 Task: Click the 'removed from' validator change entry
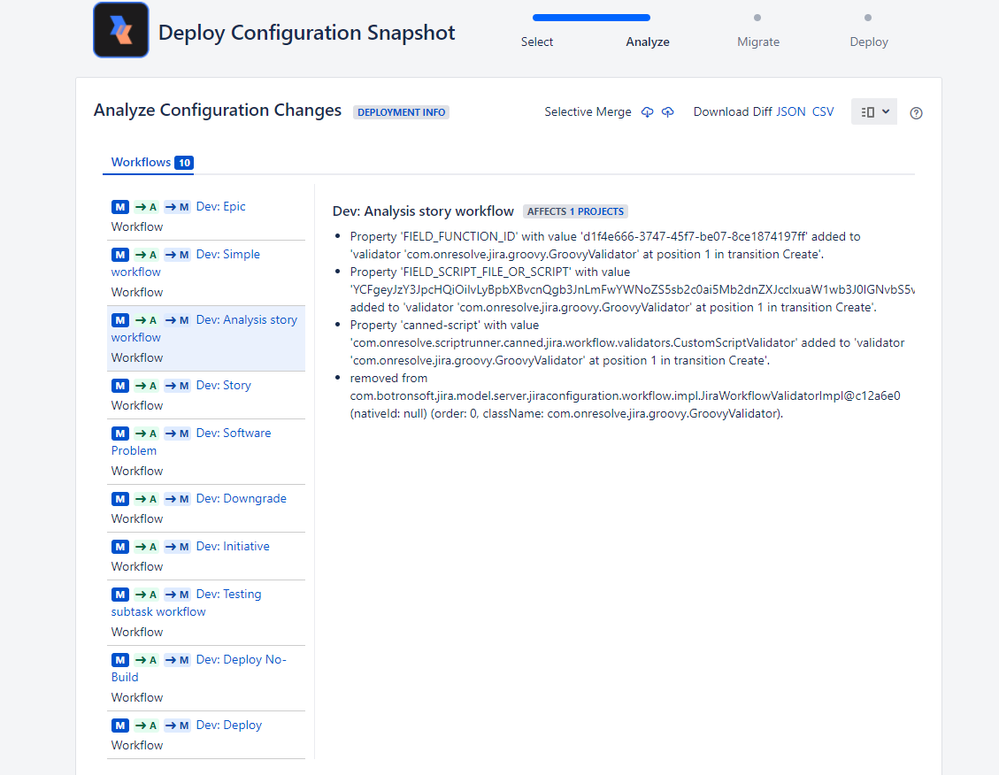[x=625, y=396]
